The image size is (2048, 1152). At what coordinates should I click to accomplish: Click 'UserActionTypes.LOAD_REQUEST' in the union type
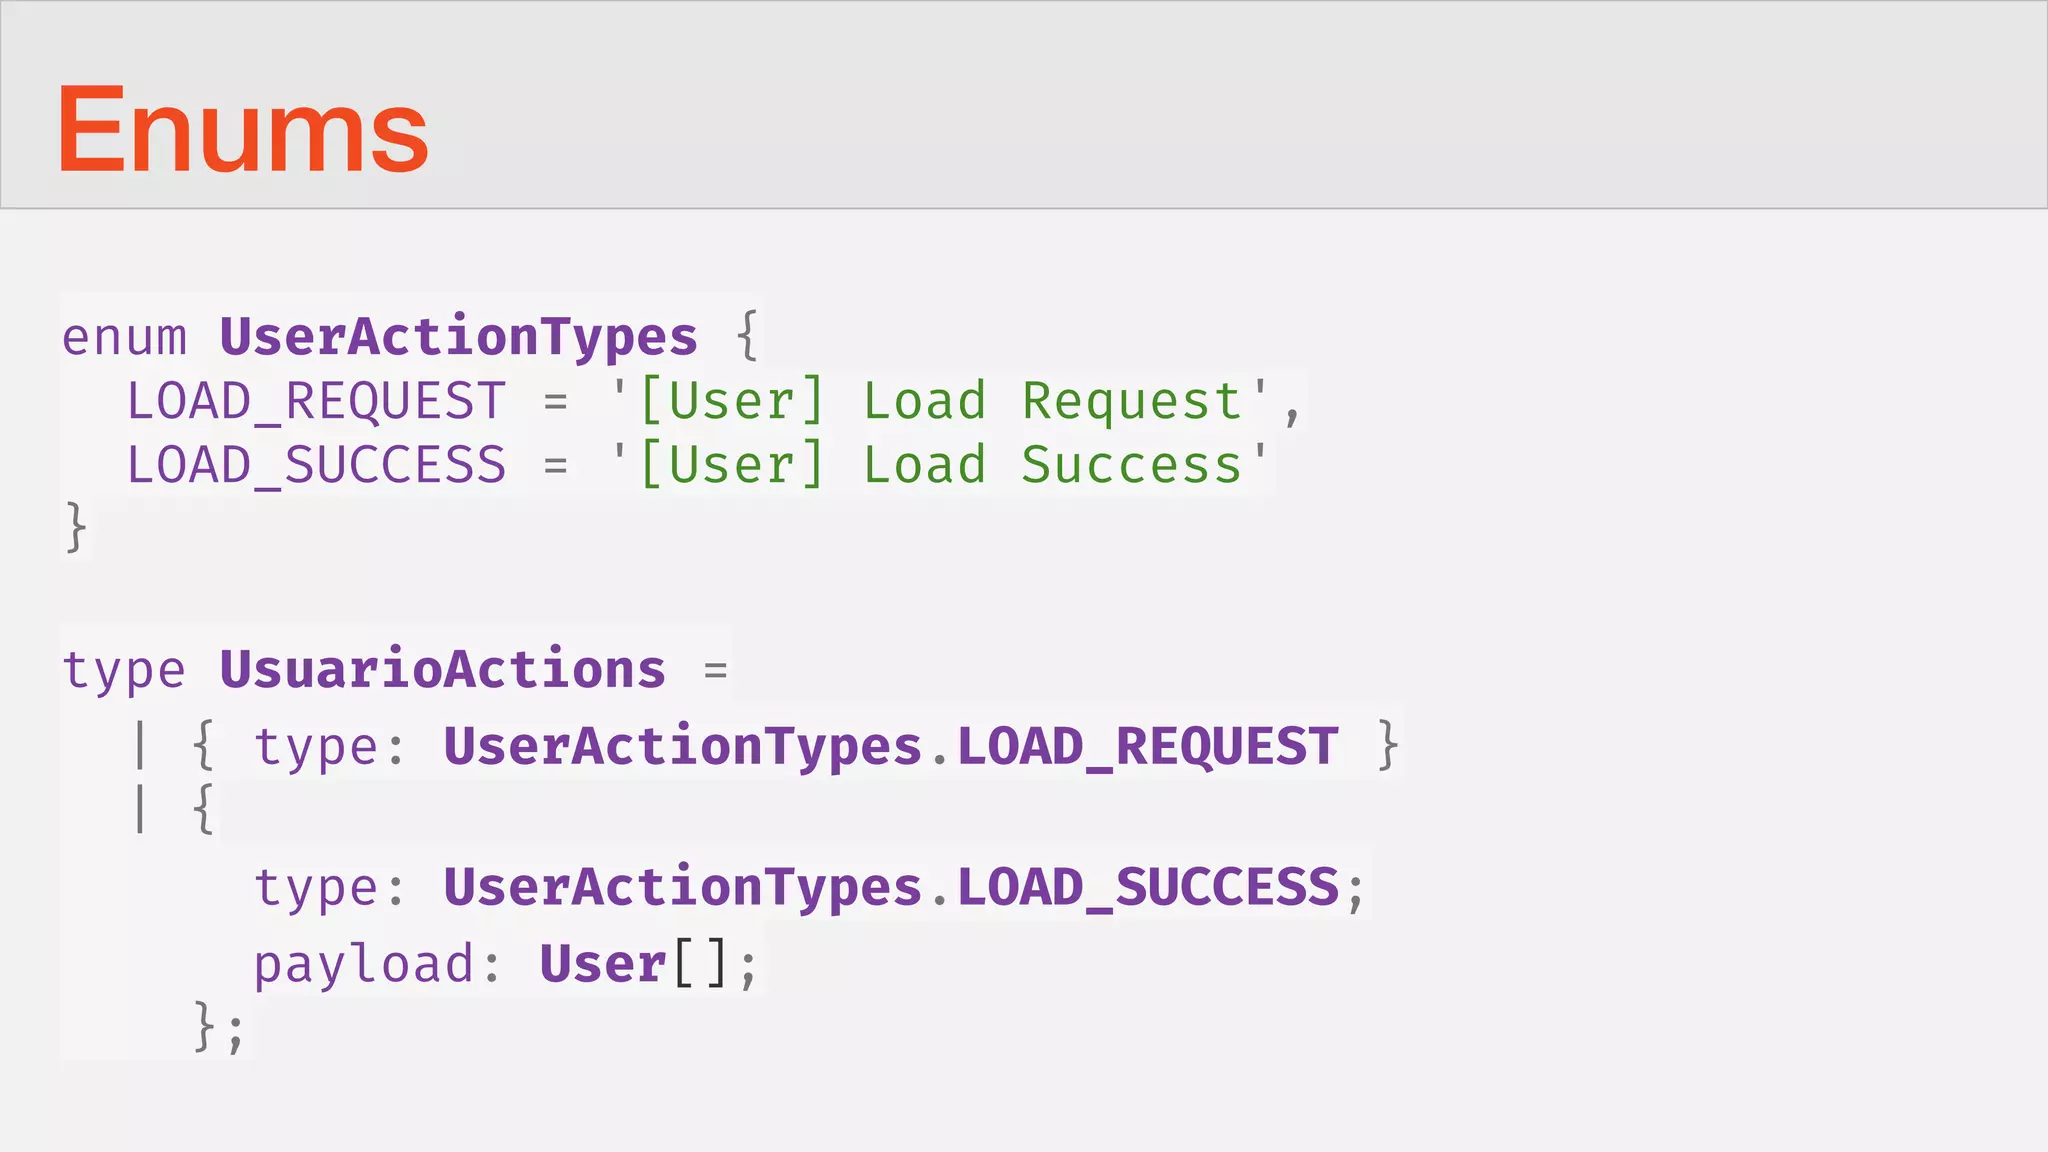pyautogui.click(x=890, y=747)
